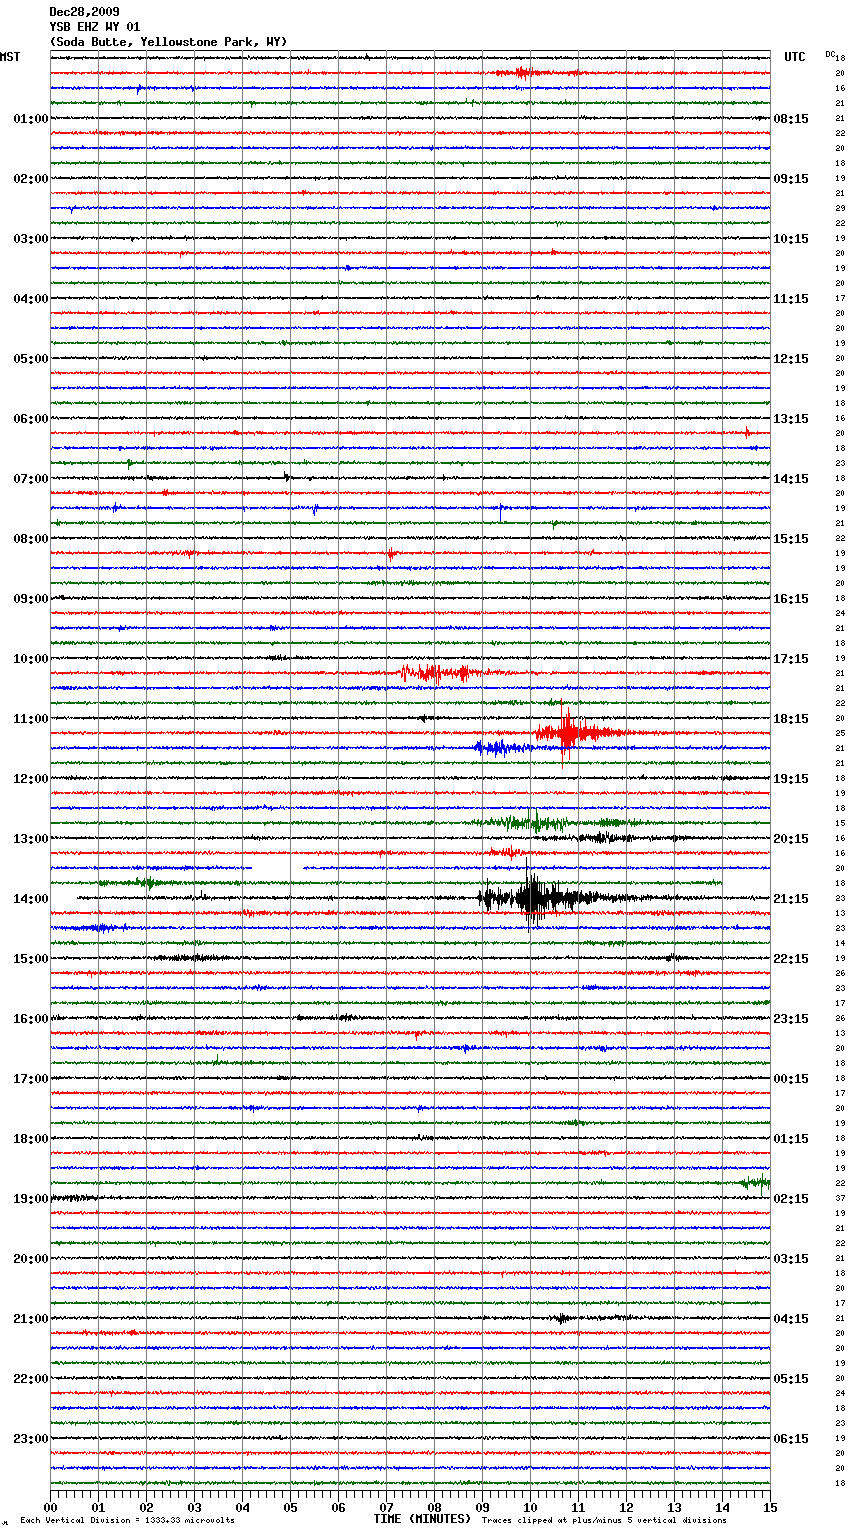Click the "Traces clipped at plus/minus 5 vertical divisions" note
Viewport: 850px width, 1534px height.
point(604,1520)
